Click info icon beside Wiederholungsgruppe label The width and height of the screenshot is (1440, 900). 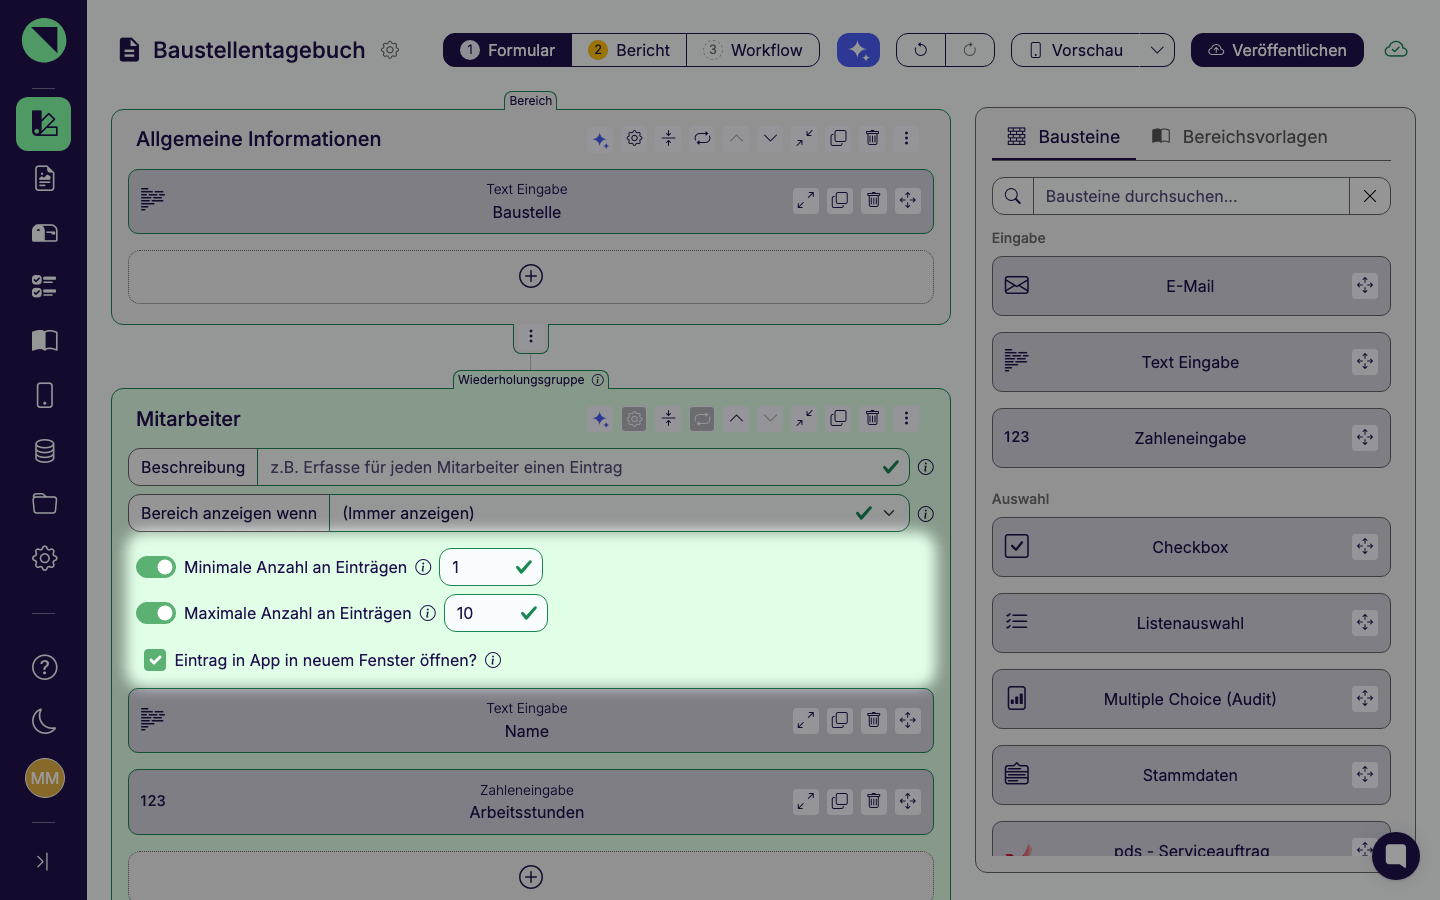click(598, 380)
